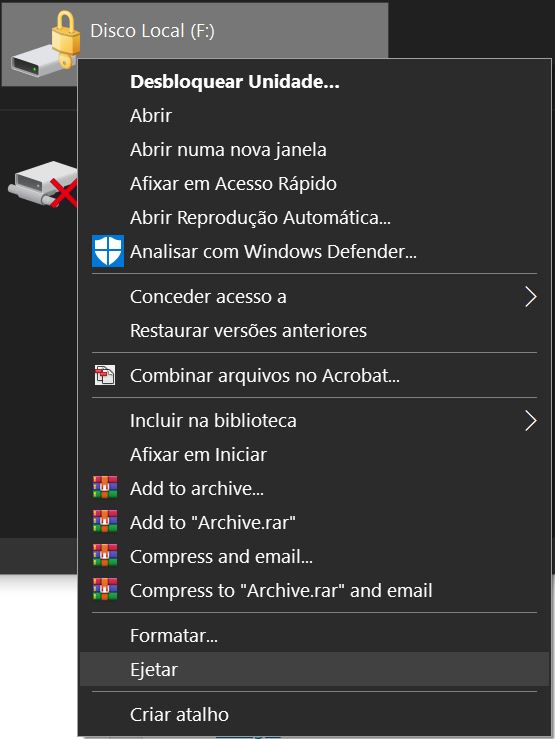Eject the drive with Ejetar
Screen dimensions: 555x739
pos(314,669)
